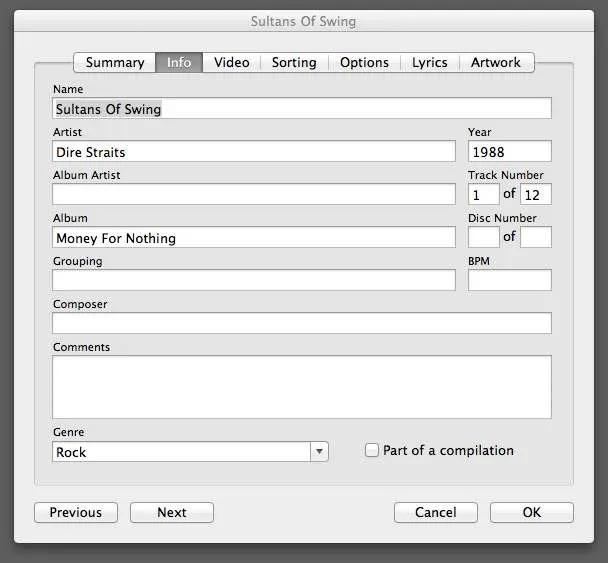Click the Name field with Sultans Of Swing
Screen dimensions: 608x563
click(301, 109)
